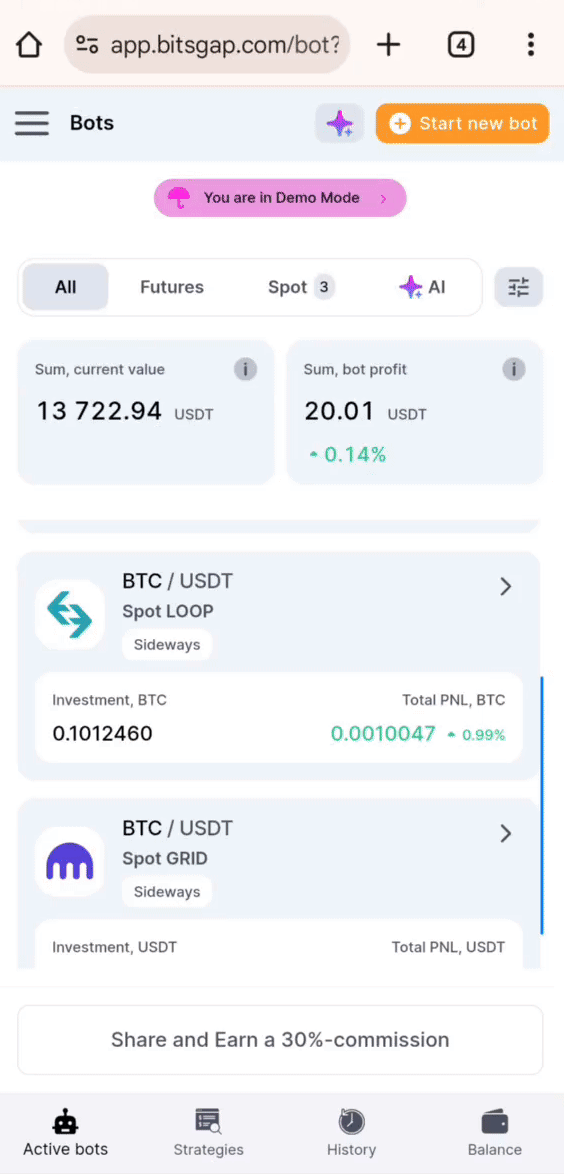Switch to the AI bots tab
Image resolution: width=564 pixels, height=1174 pixels.
point(423,288)
